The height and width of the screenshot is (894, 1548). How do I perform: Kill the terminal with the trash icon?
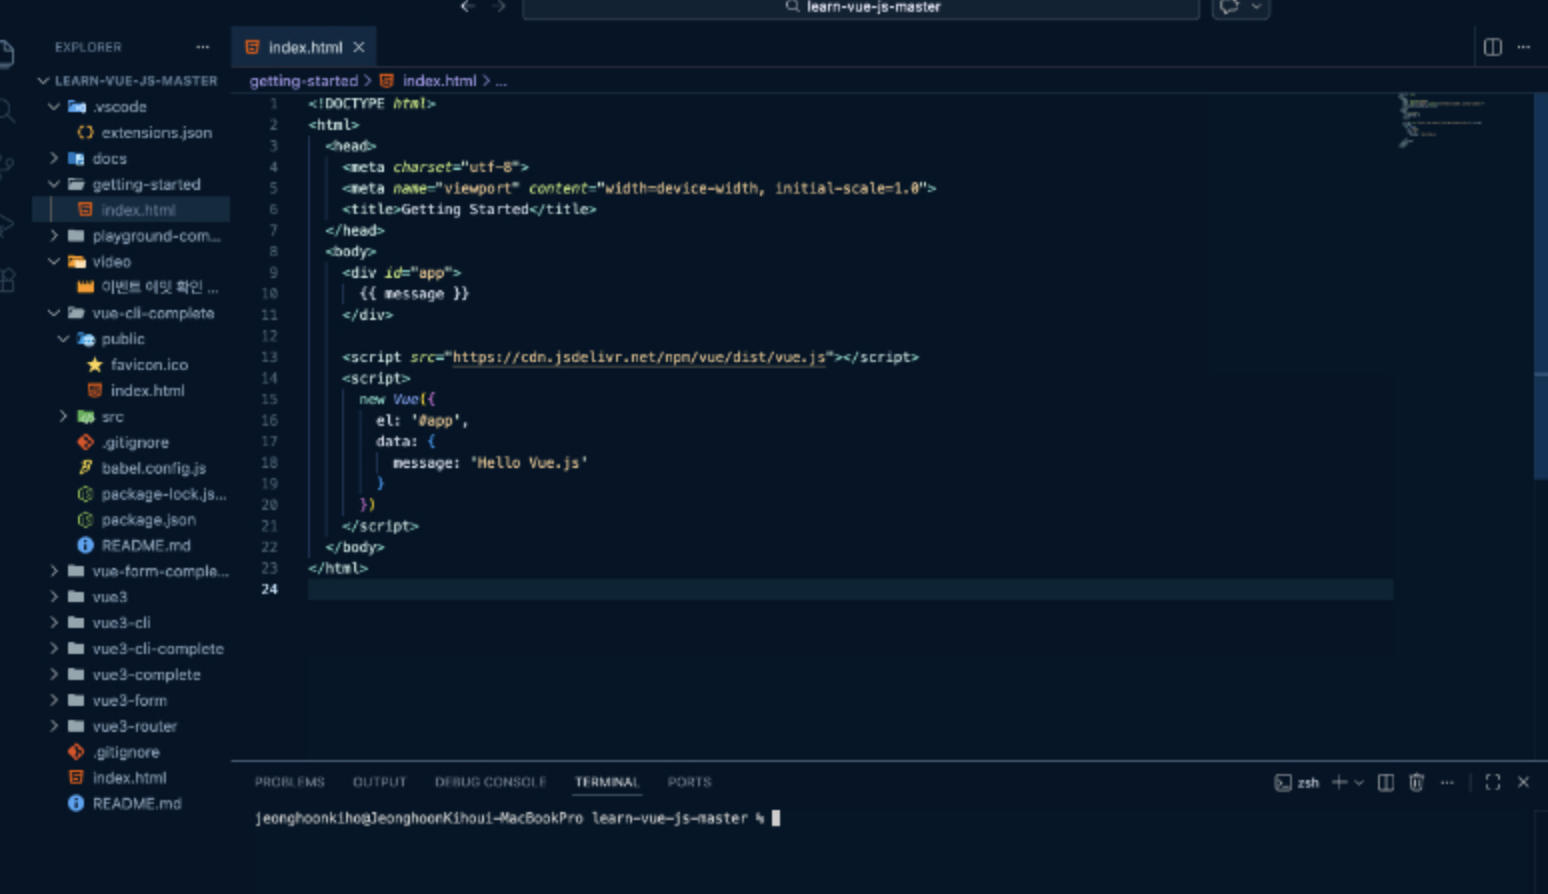1416,782
